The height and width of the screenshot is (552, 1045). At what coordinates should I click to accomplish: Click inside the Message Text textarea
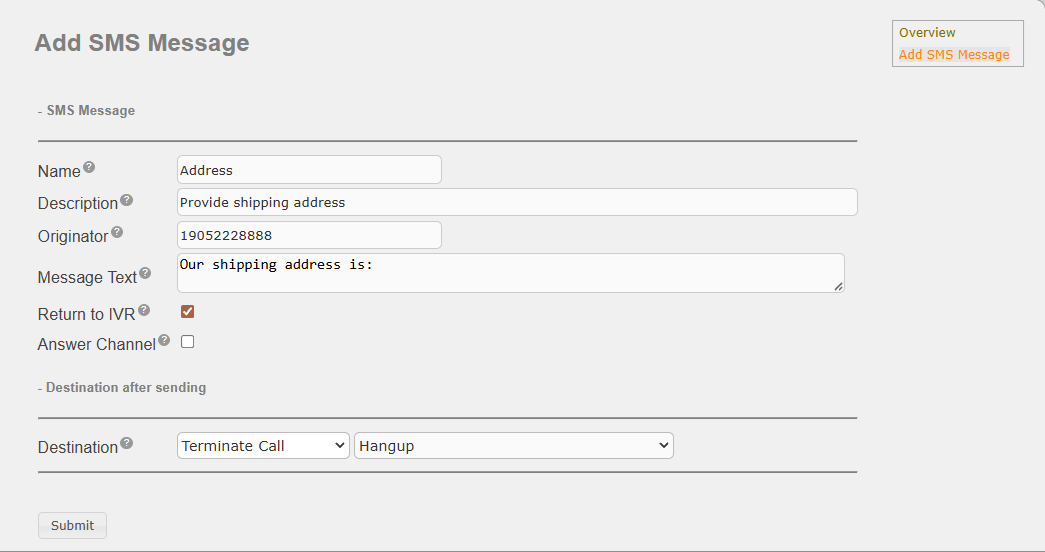click(x=511, y=273)
